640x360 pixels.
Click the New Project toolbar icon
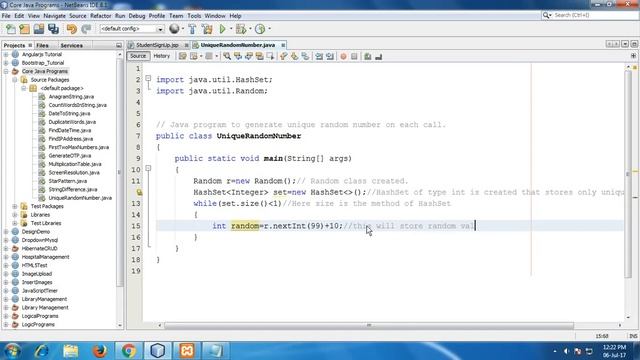[24, 29]
